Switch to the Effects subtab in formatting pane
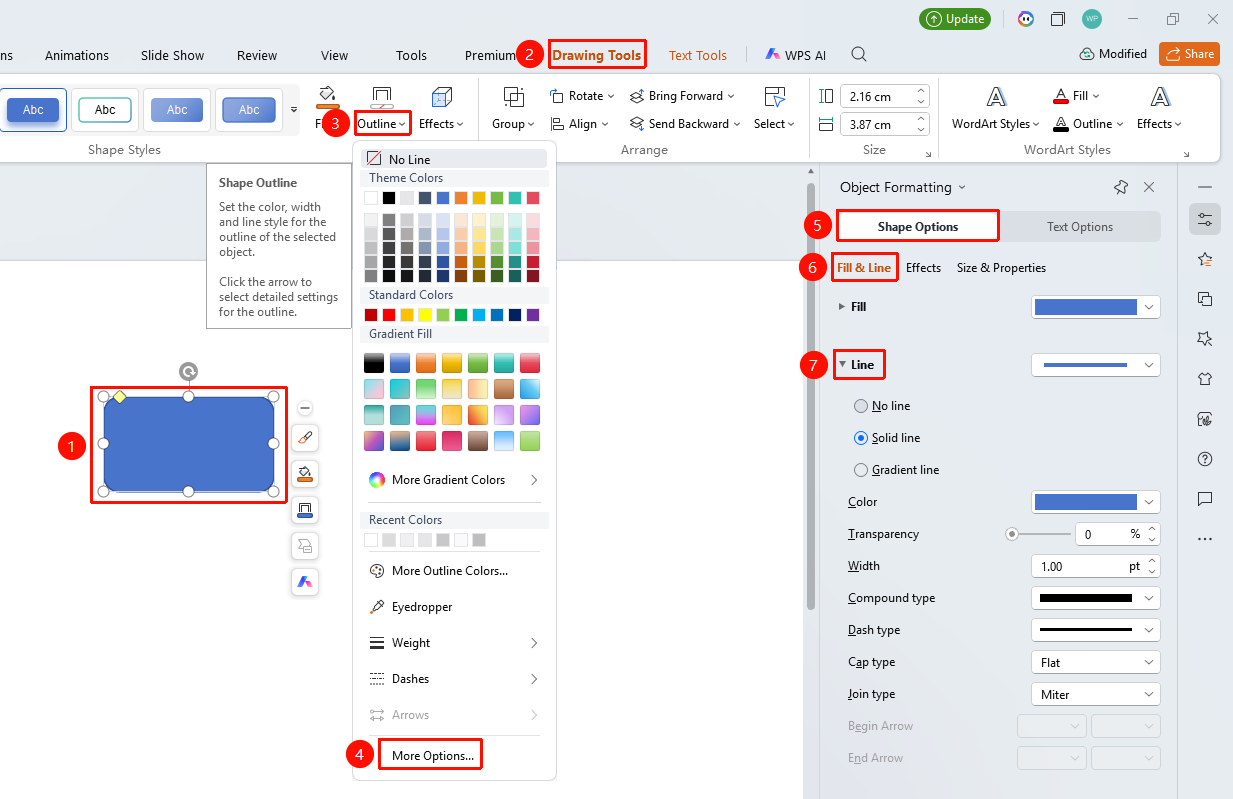The width and height of the screenshot is (1233, 799). click(x=923, y=268)
